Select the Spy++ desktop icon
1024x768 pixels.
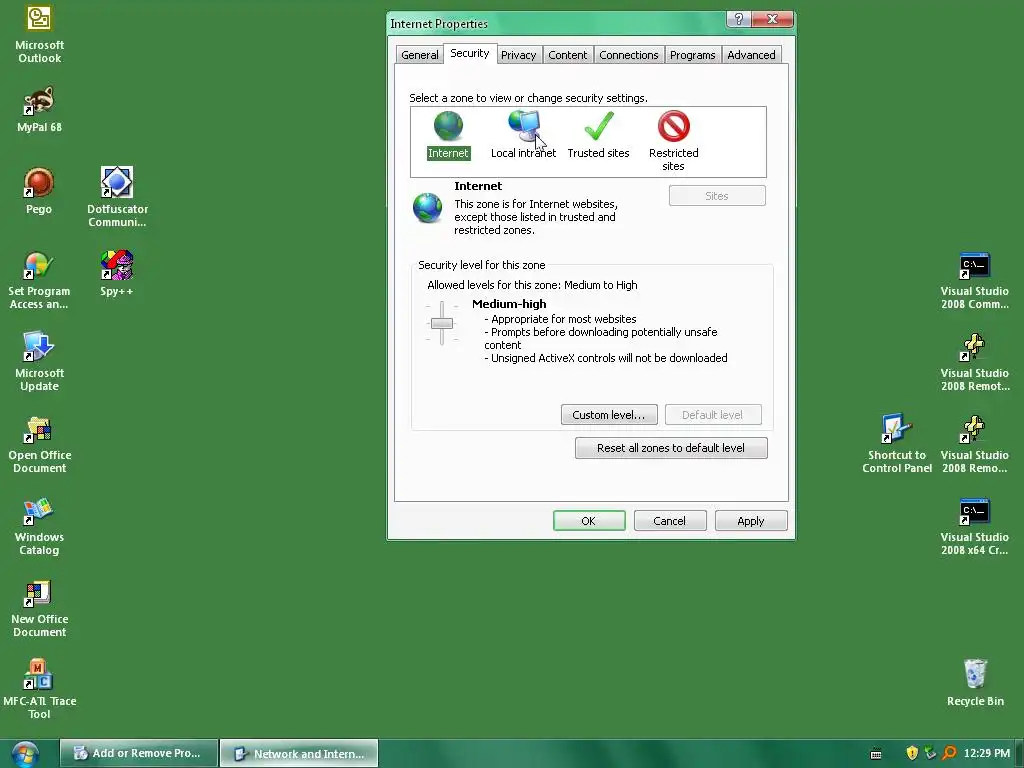(x=117, y=273)
